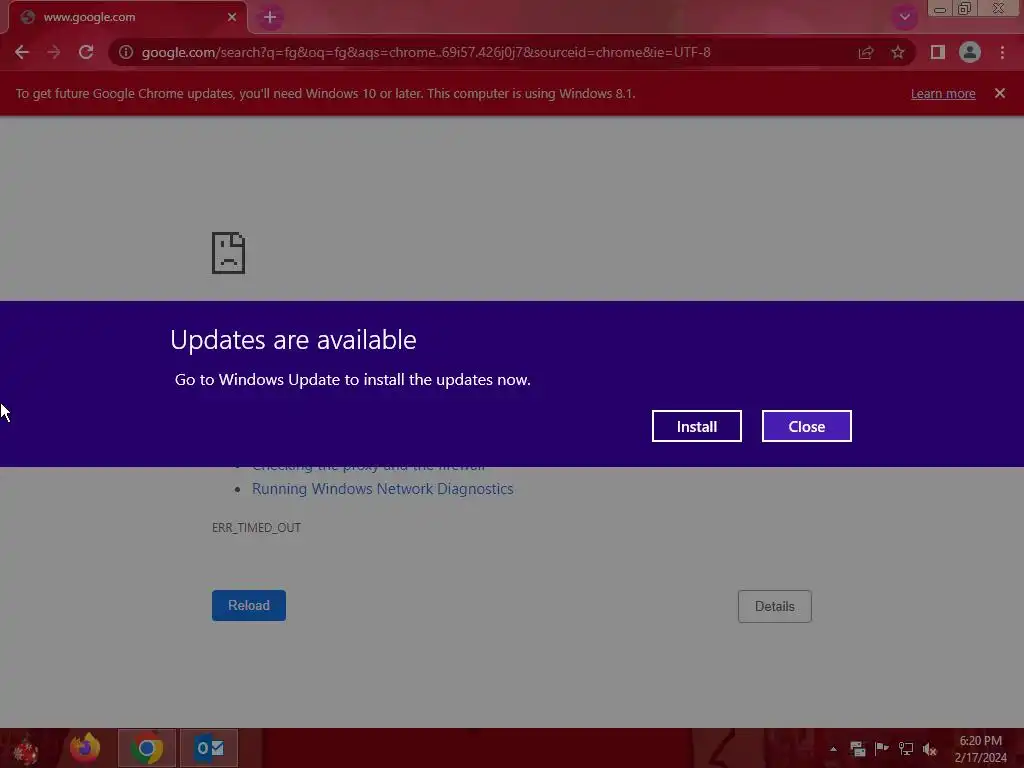Open the Chrome side panel icon
The height and width of the screenshot is (768, 1024).
click(938, 52)
